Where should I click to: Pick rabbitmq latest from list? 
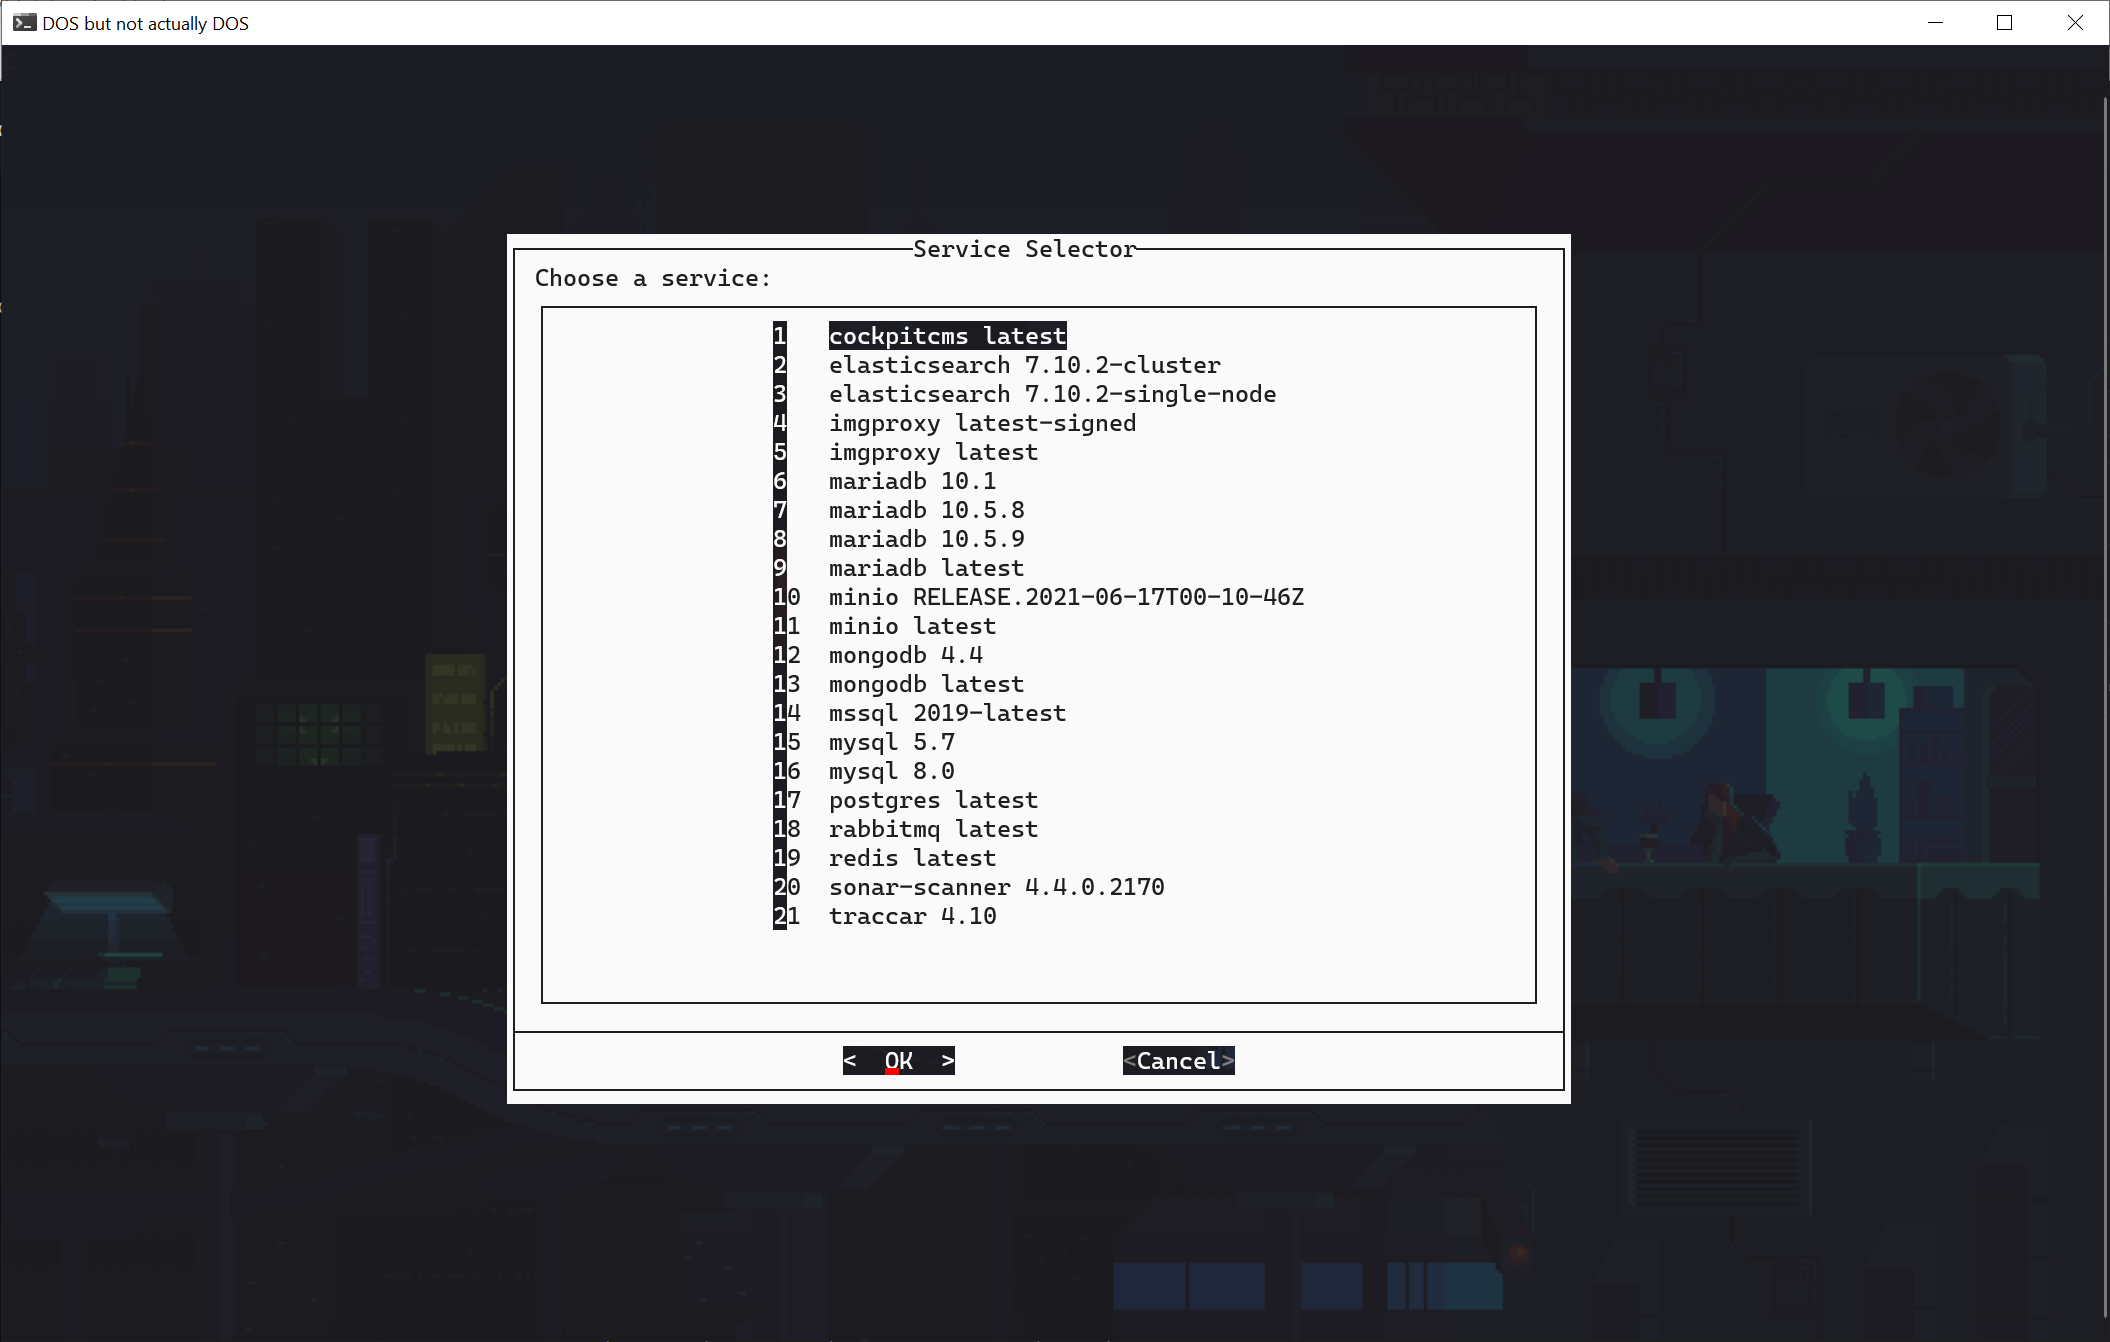[933, 829]
